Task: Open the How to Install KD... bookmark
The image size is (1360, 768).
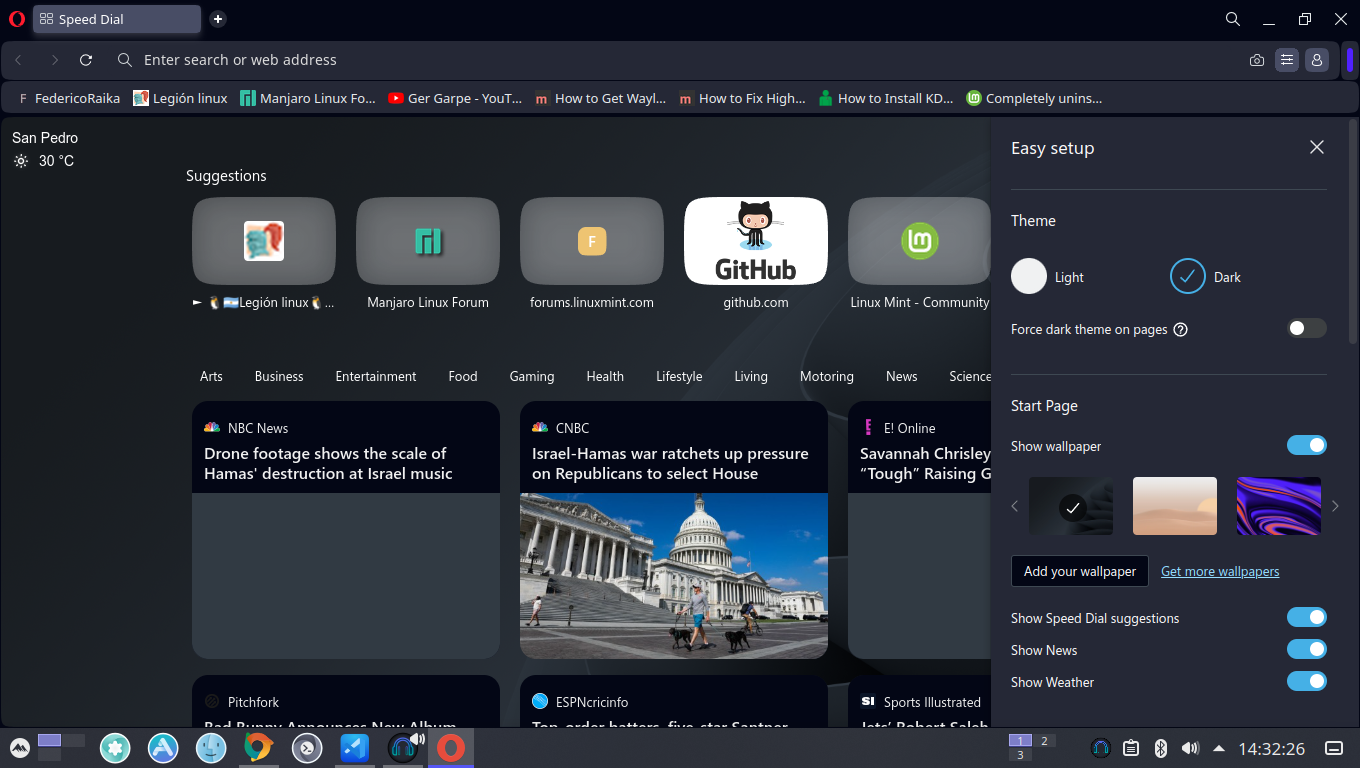Action: 886,98
